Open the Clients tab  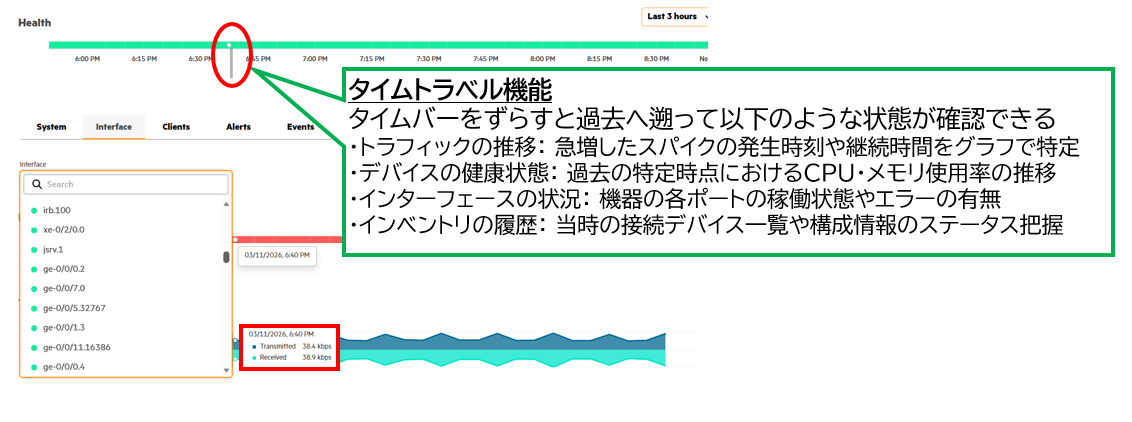pyautogui.click(x=177, y=127)
